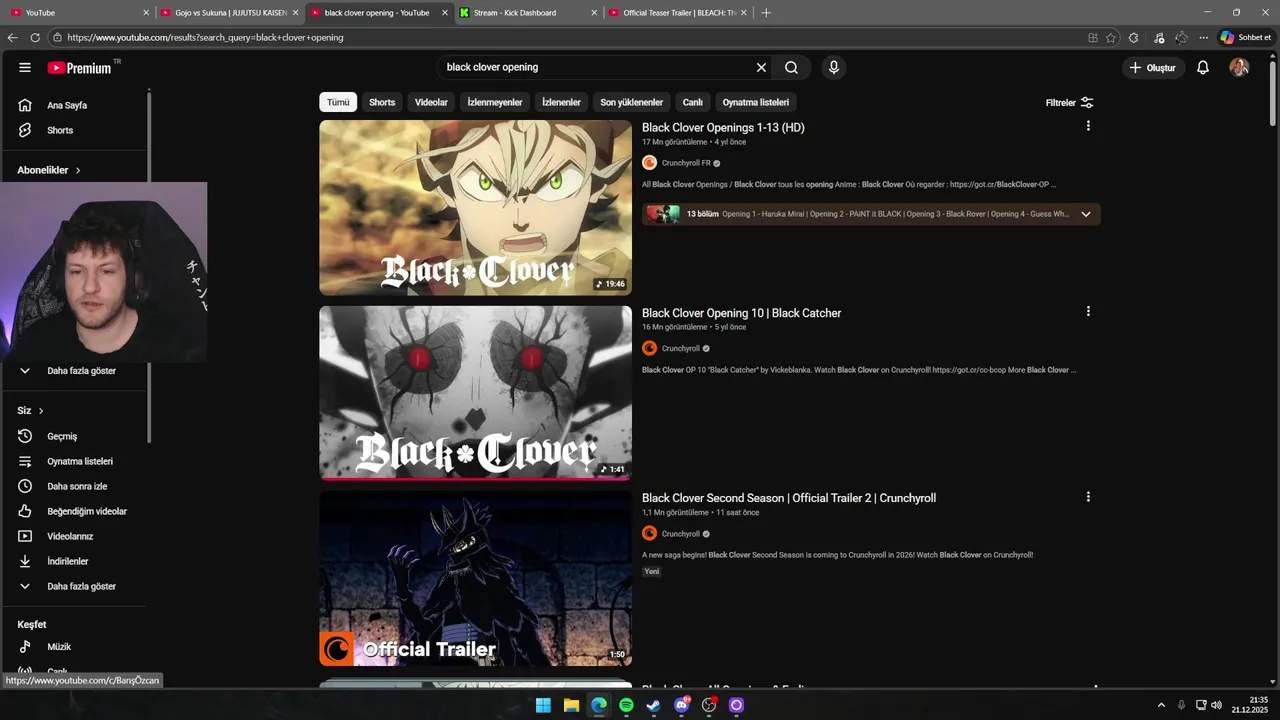Viewport: 1280px width, 720px height.
Task: Play the Openings 1-13 thumbnail
Action: pos(475,208)
